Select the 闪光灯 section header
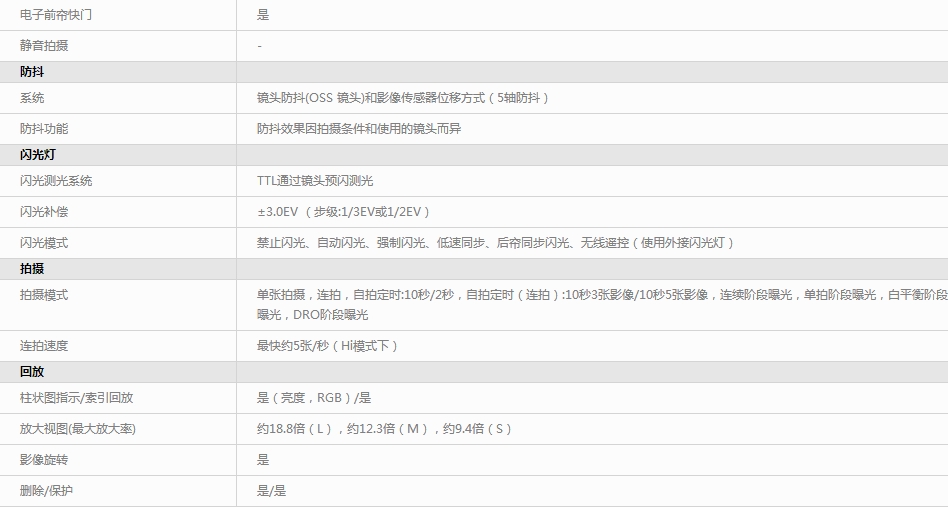This screenshot has width=948, height=507. (38, 155)
